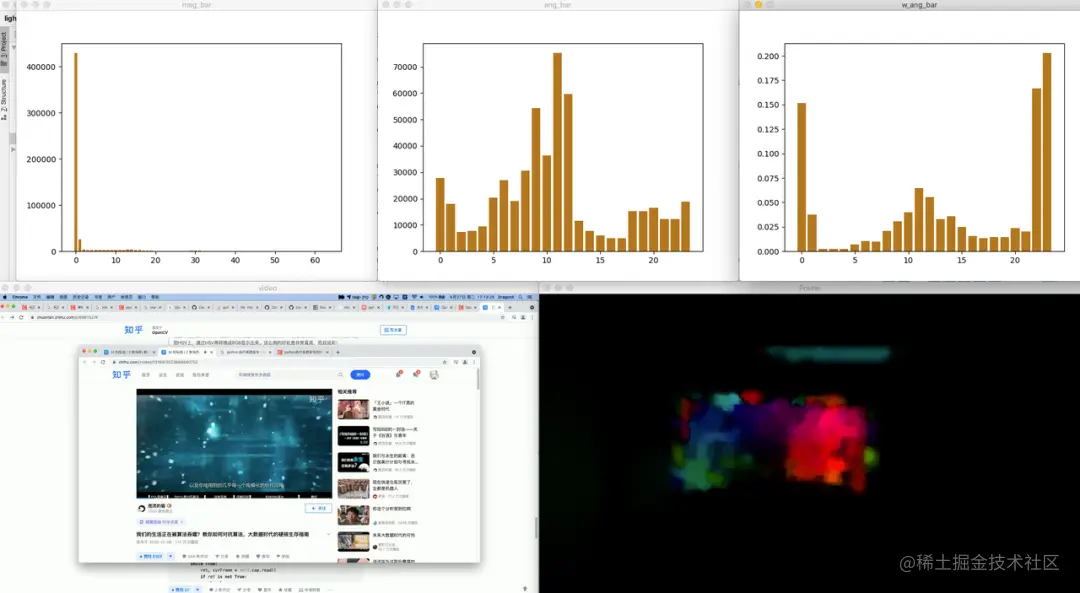Open the Z: Structure side tab
The height and width of the screenshot is (593, 1080).
click(x=3, y=98)
